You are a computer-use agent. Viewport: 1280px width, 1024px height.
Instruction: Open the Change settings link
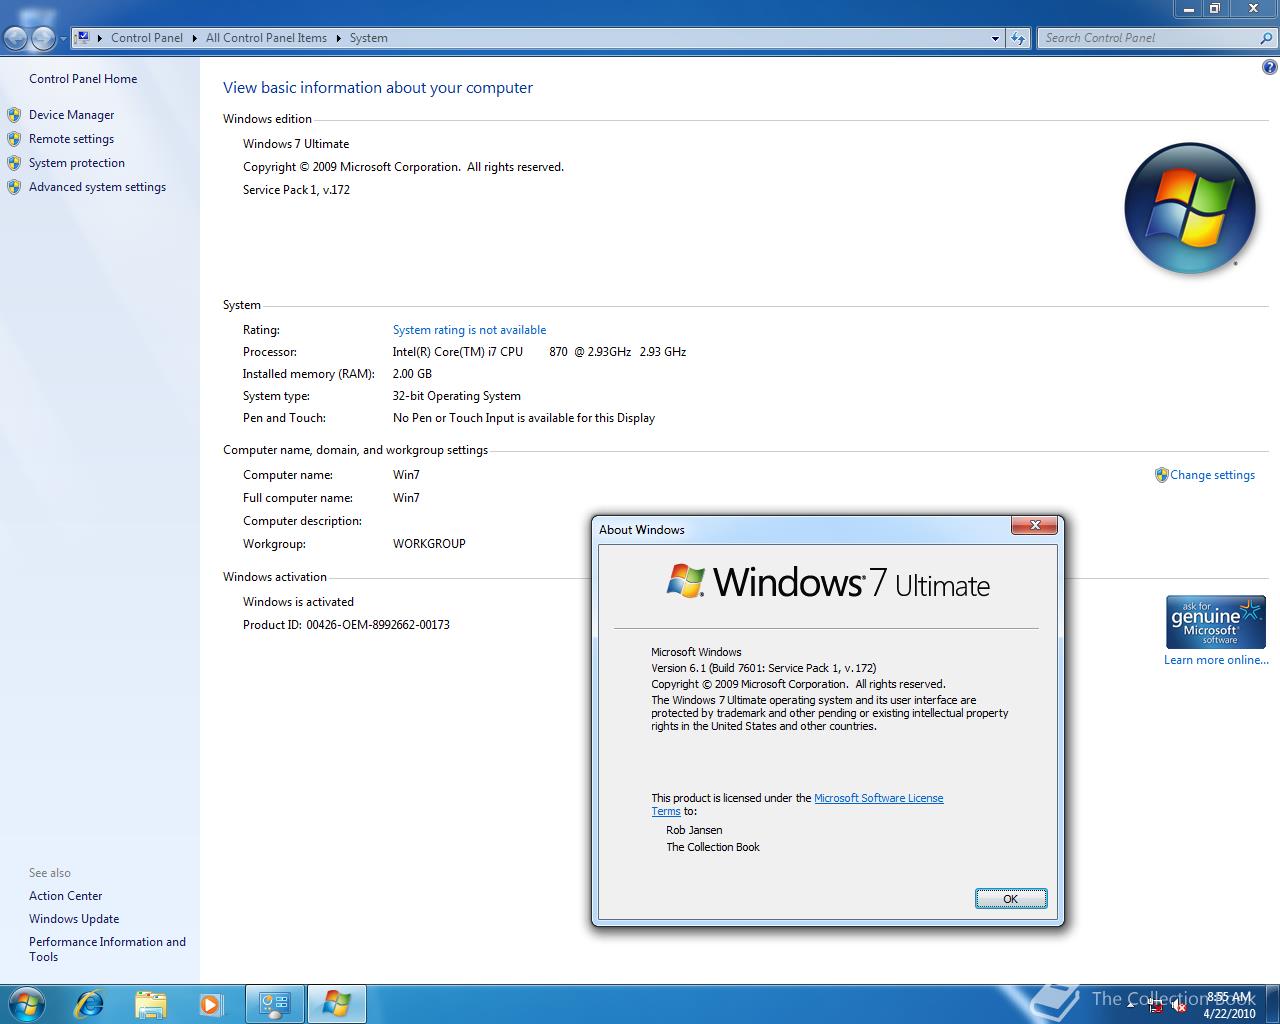click(x=1212, y=475)
